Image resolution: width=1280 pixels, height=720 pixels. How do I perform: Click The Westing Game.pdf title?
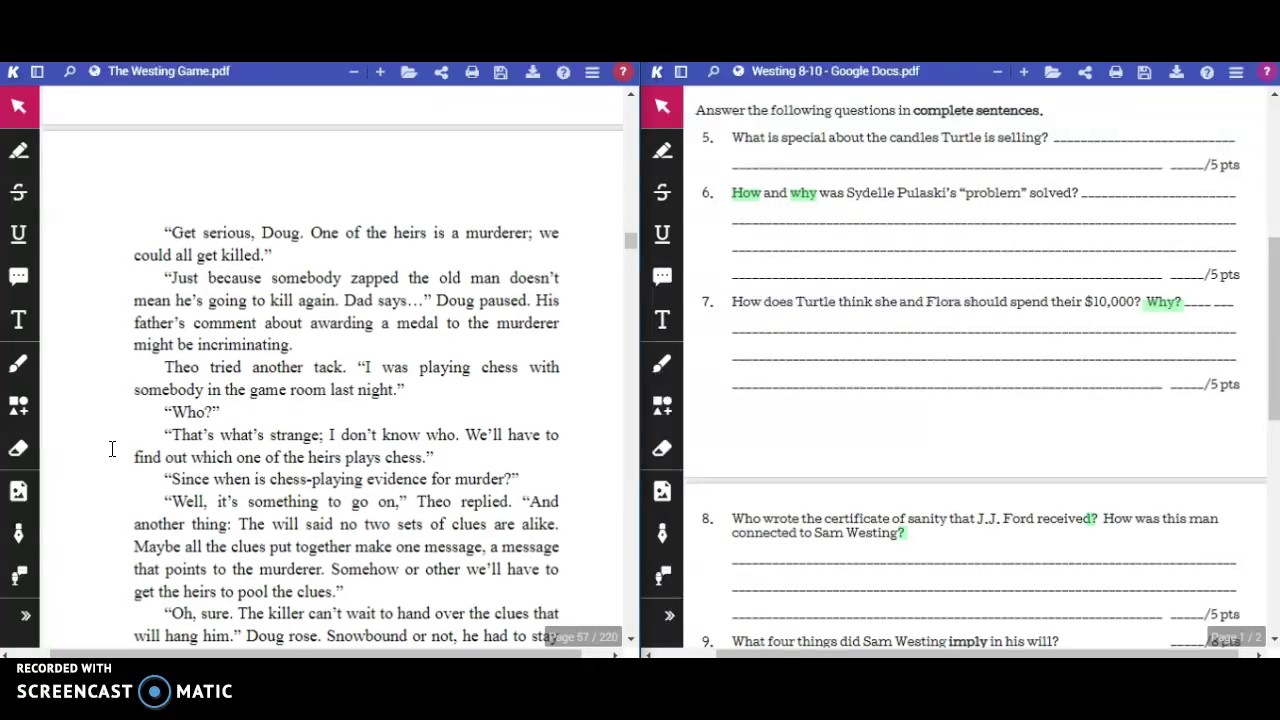(x=169, y=71)
